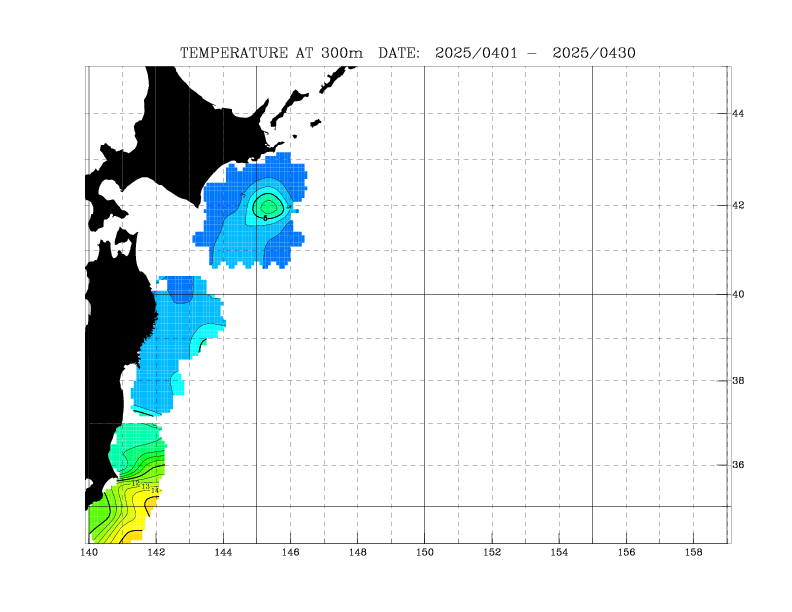This screenshot has width=792, height=612.
Task: Click the "TEMPERATURE AT 300m" title text
Action: click(x=273, y=52)
